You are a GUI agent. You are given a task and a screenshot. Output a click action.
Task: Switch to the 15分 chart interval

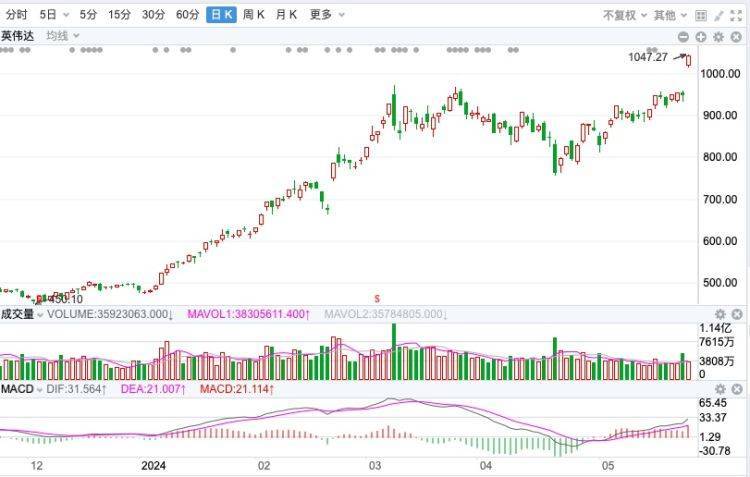[120, 15]
